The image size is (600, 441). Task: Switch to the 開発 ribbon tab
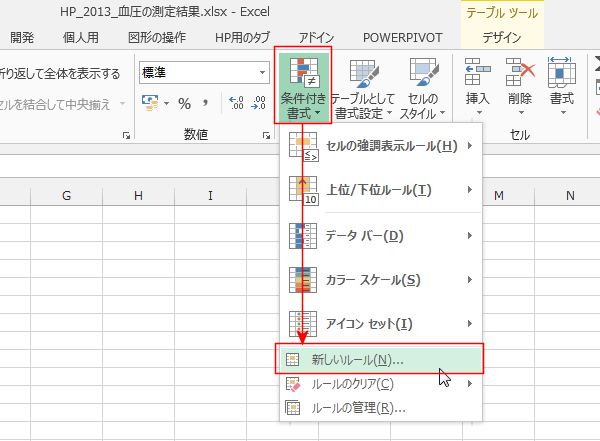pyautogui.click(x=22, y=38)
